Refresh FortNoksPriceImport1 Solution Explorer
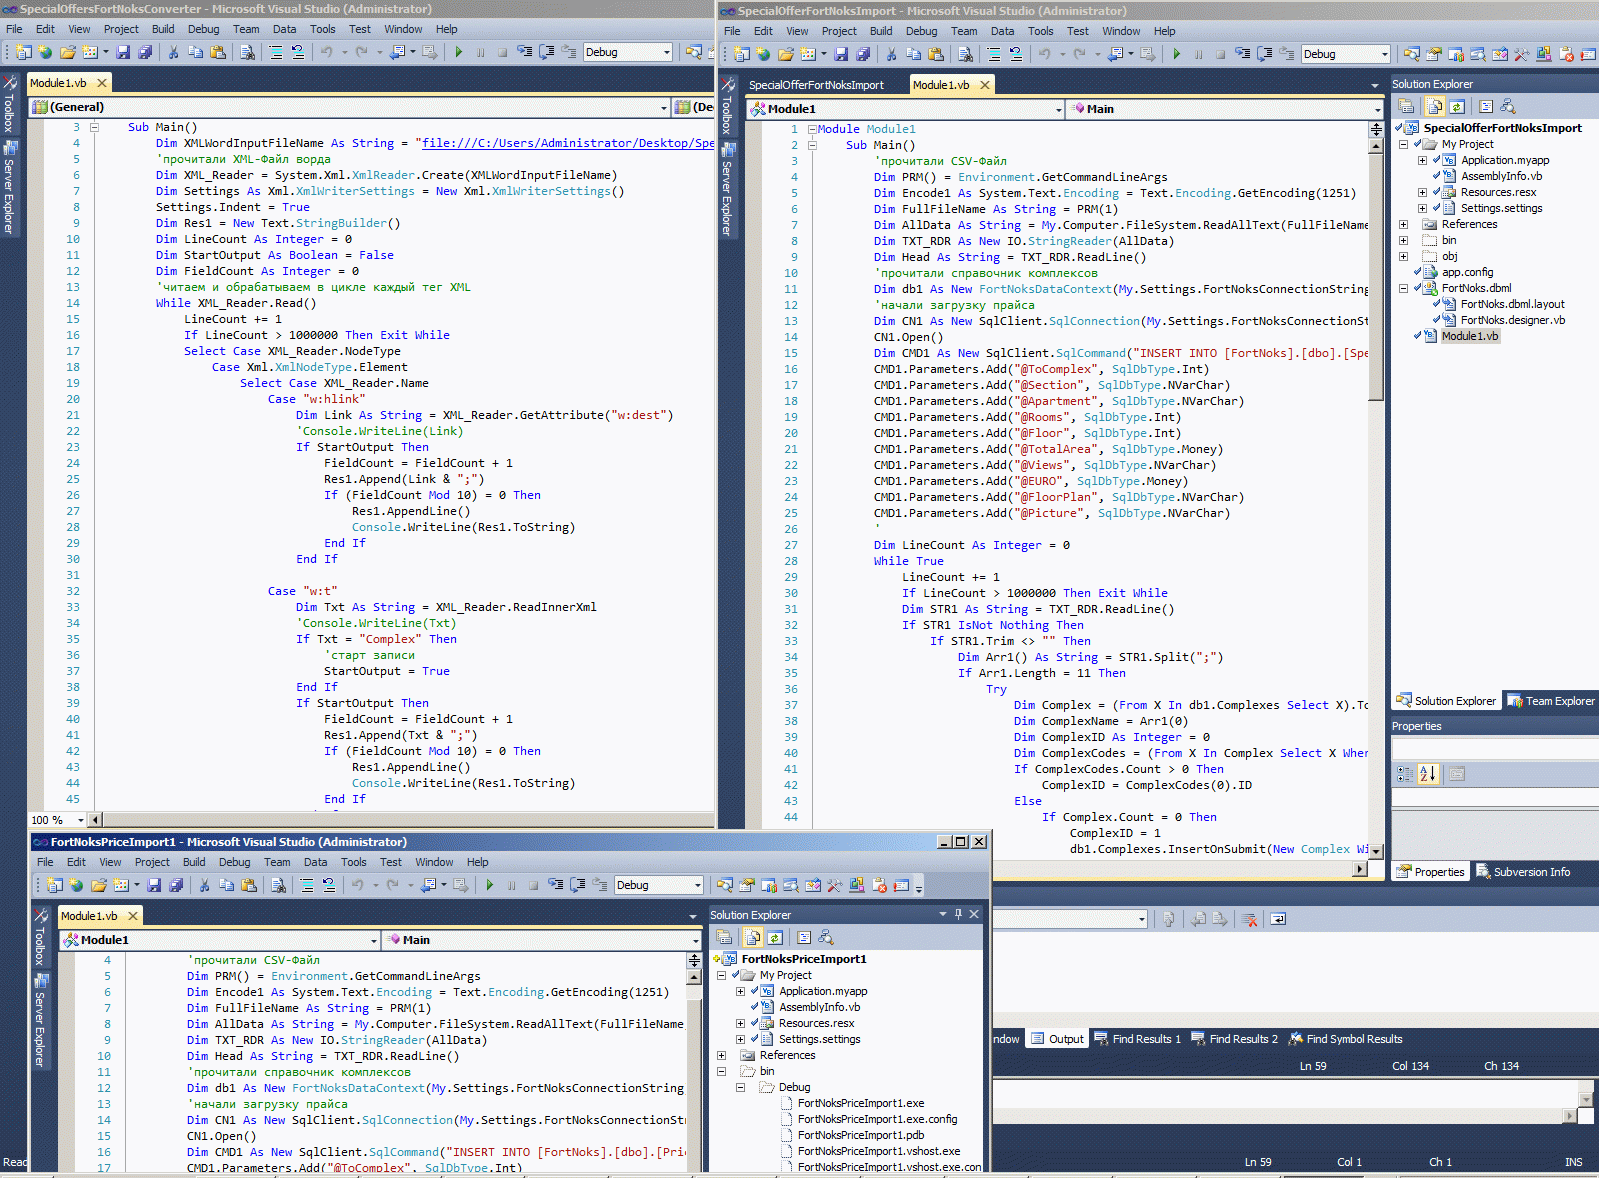 tap(775, 937)
